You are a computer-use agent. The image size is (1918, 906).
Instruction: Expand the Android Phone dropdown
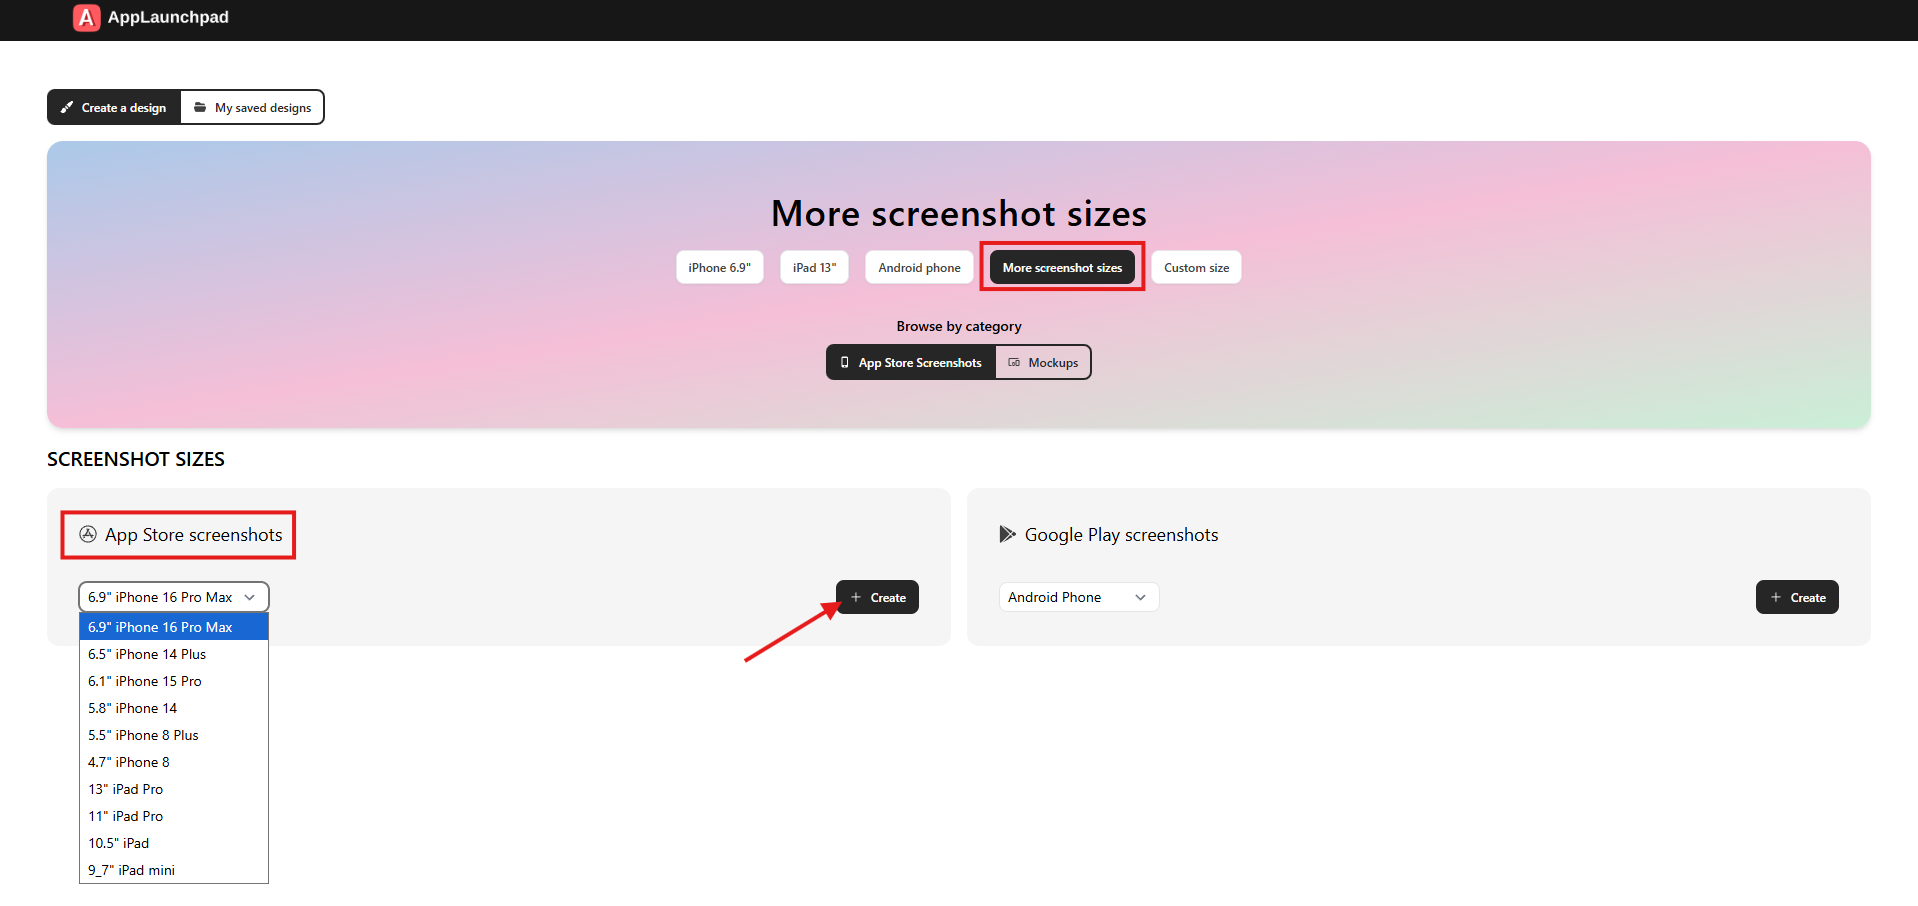click(1078, 597)
